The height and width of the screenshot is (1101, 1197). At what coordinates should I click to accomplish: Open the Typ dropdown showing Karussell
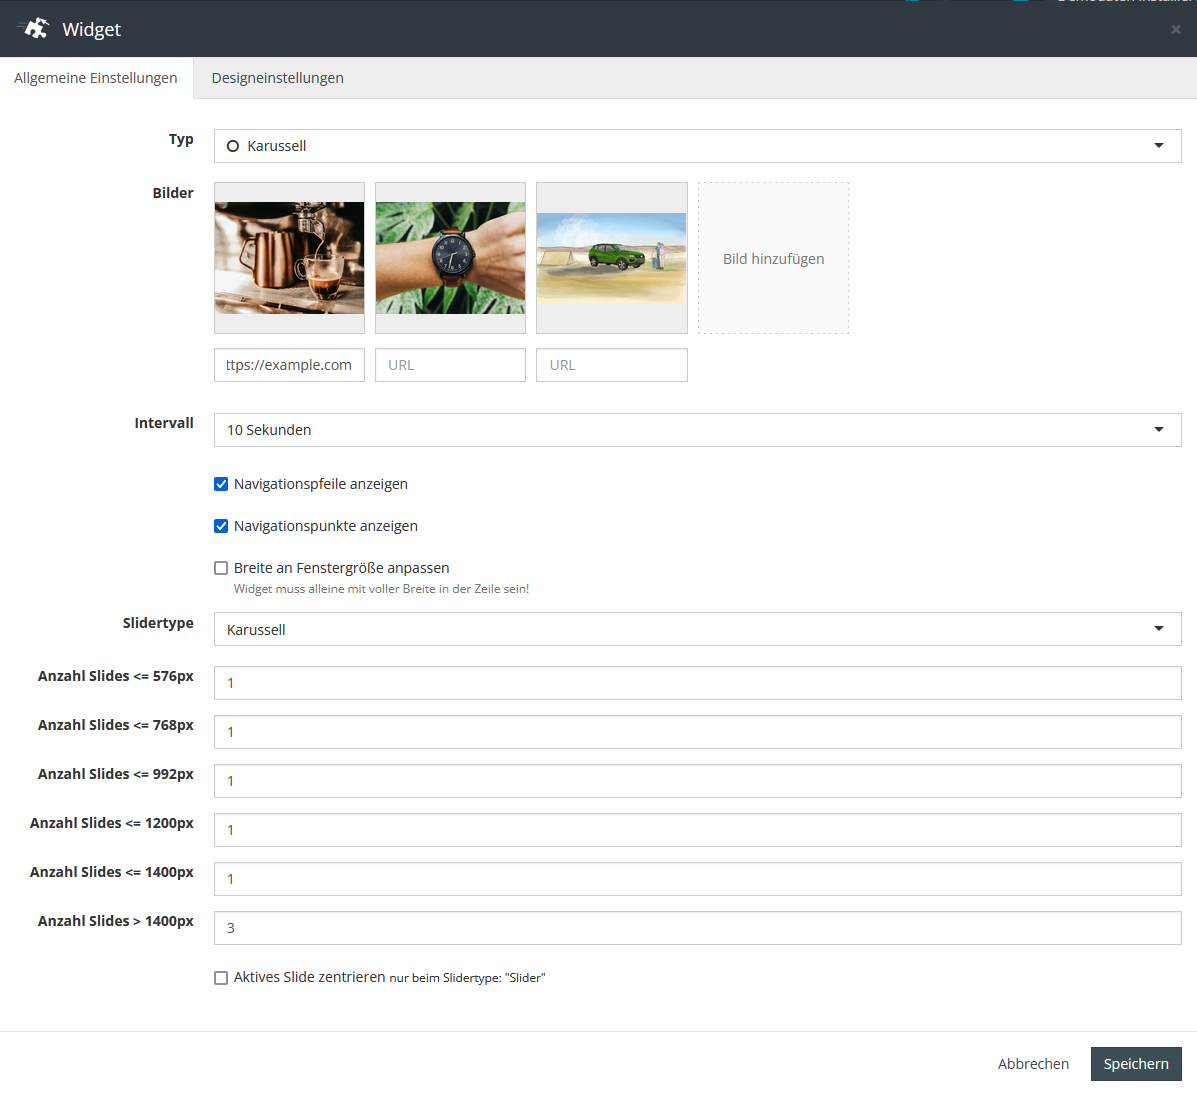[x=697, y=146]
